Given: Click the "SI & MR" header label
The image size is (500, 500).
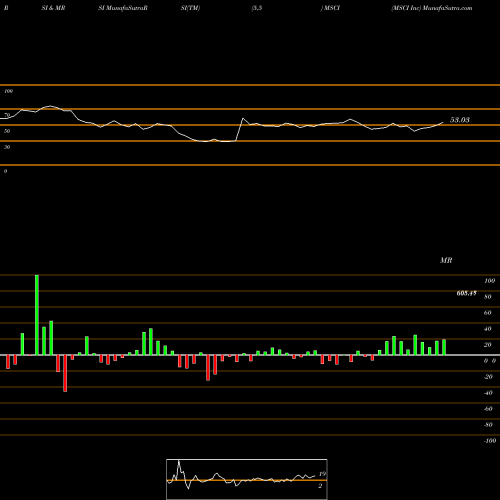Looking at the screenshot, I should [53, 8].
